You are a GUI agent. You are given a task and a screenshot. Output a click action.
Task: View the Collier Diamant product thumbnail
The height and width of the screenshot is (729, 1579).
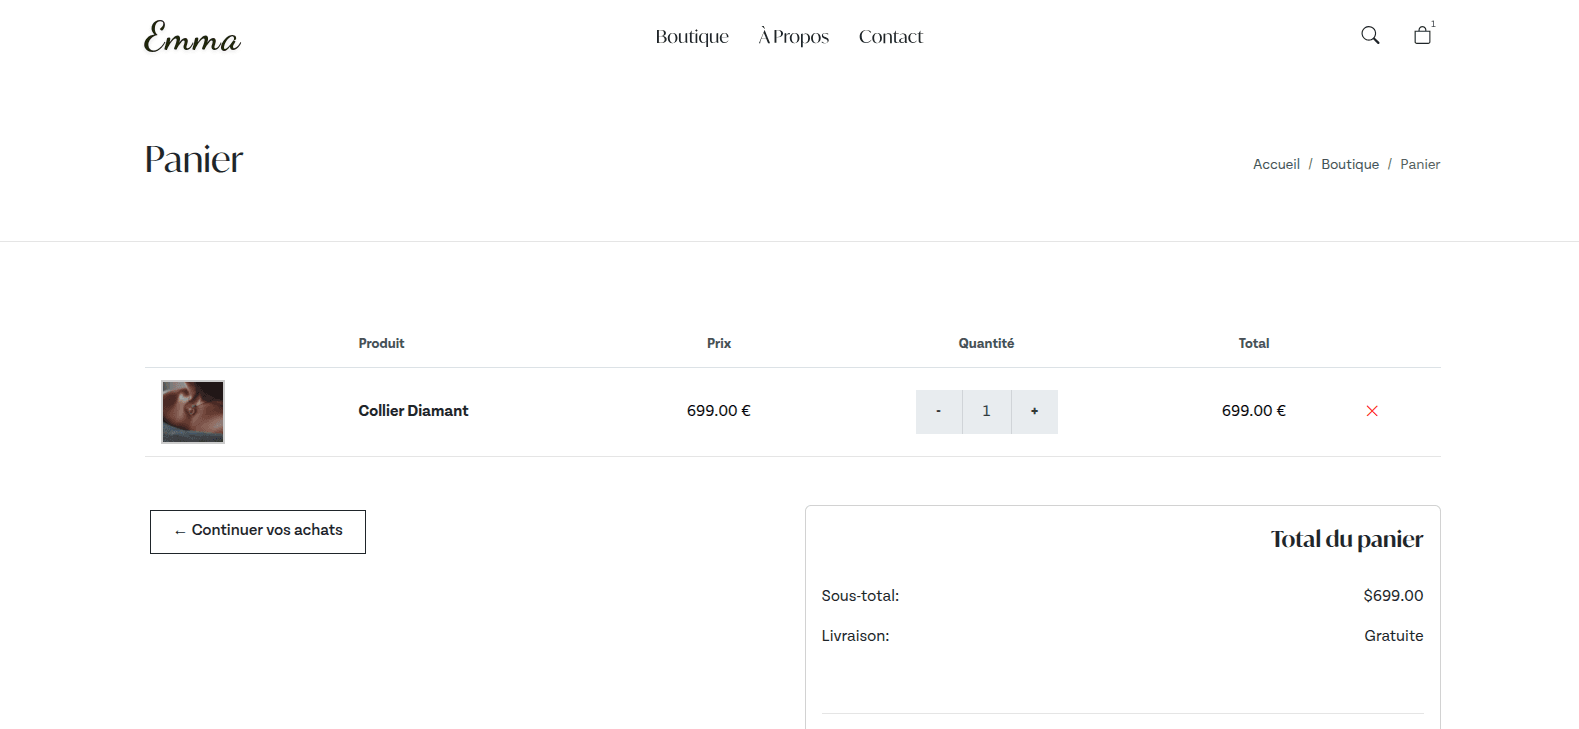point(193,411)
